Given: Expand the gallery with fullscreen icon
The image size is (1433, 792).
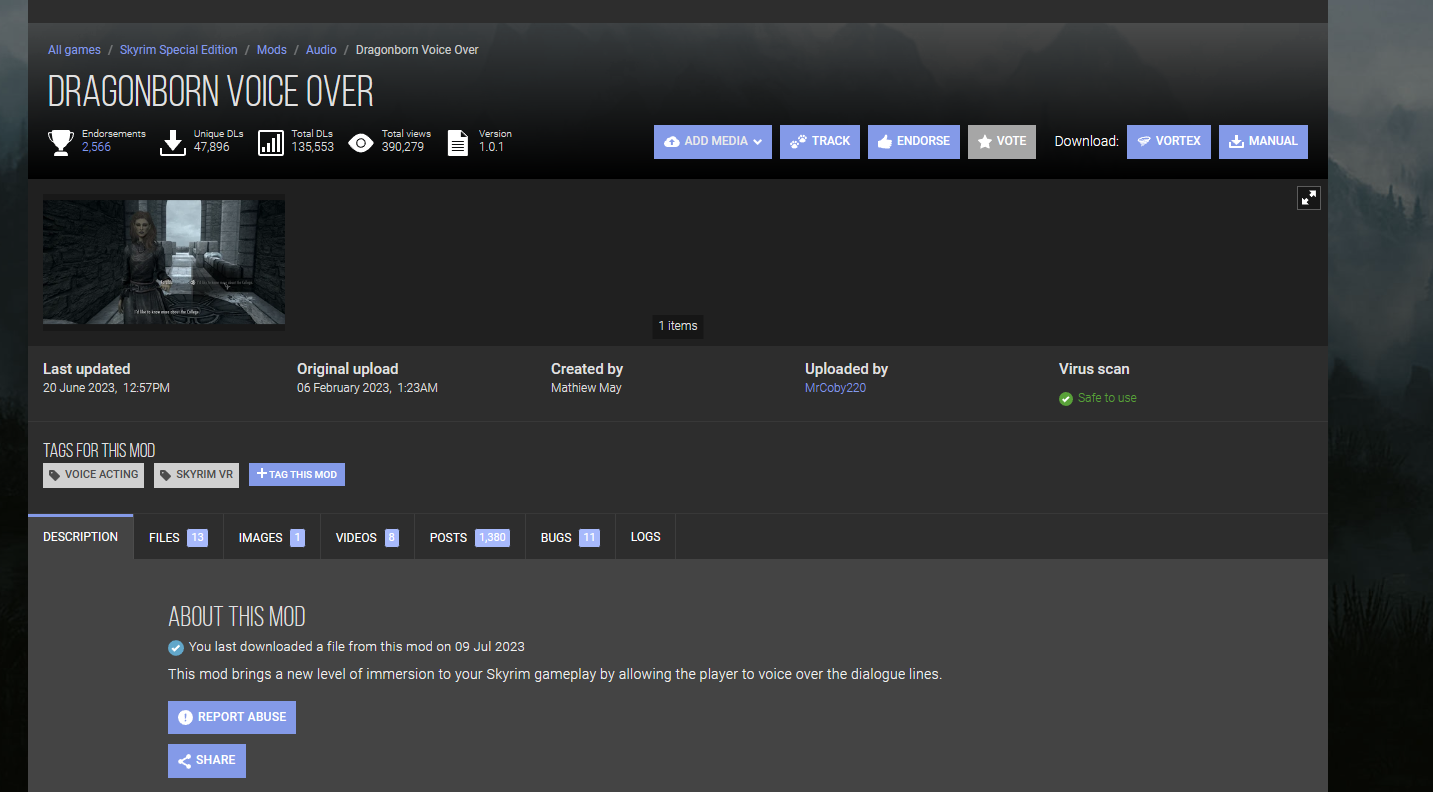Looking at the screenshot, I should (x=1308, y=198).
